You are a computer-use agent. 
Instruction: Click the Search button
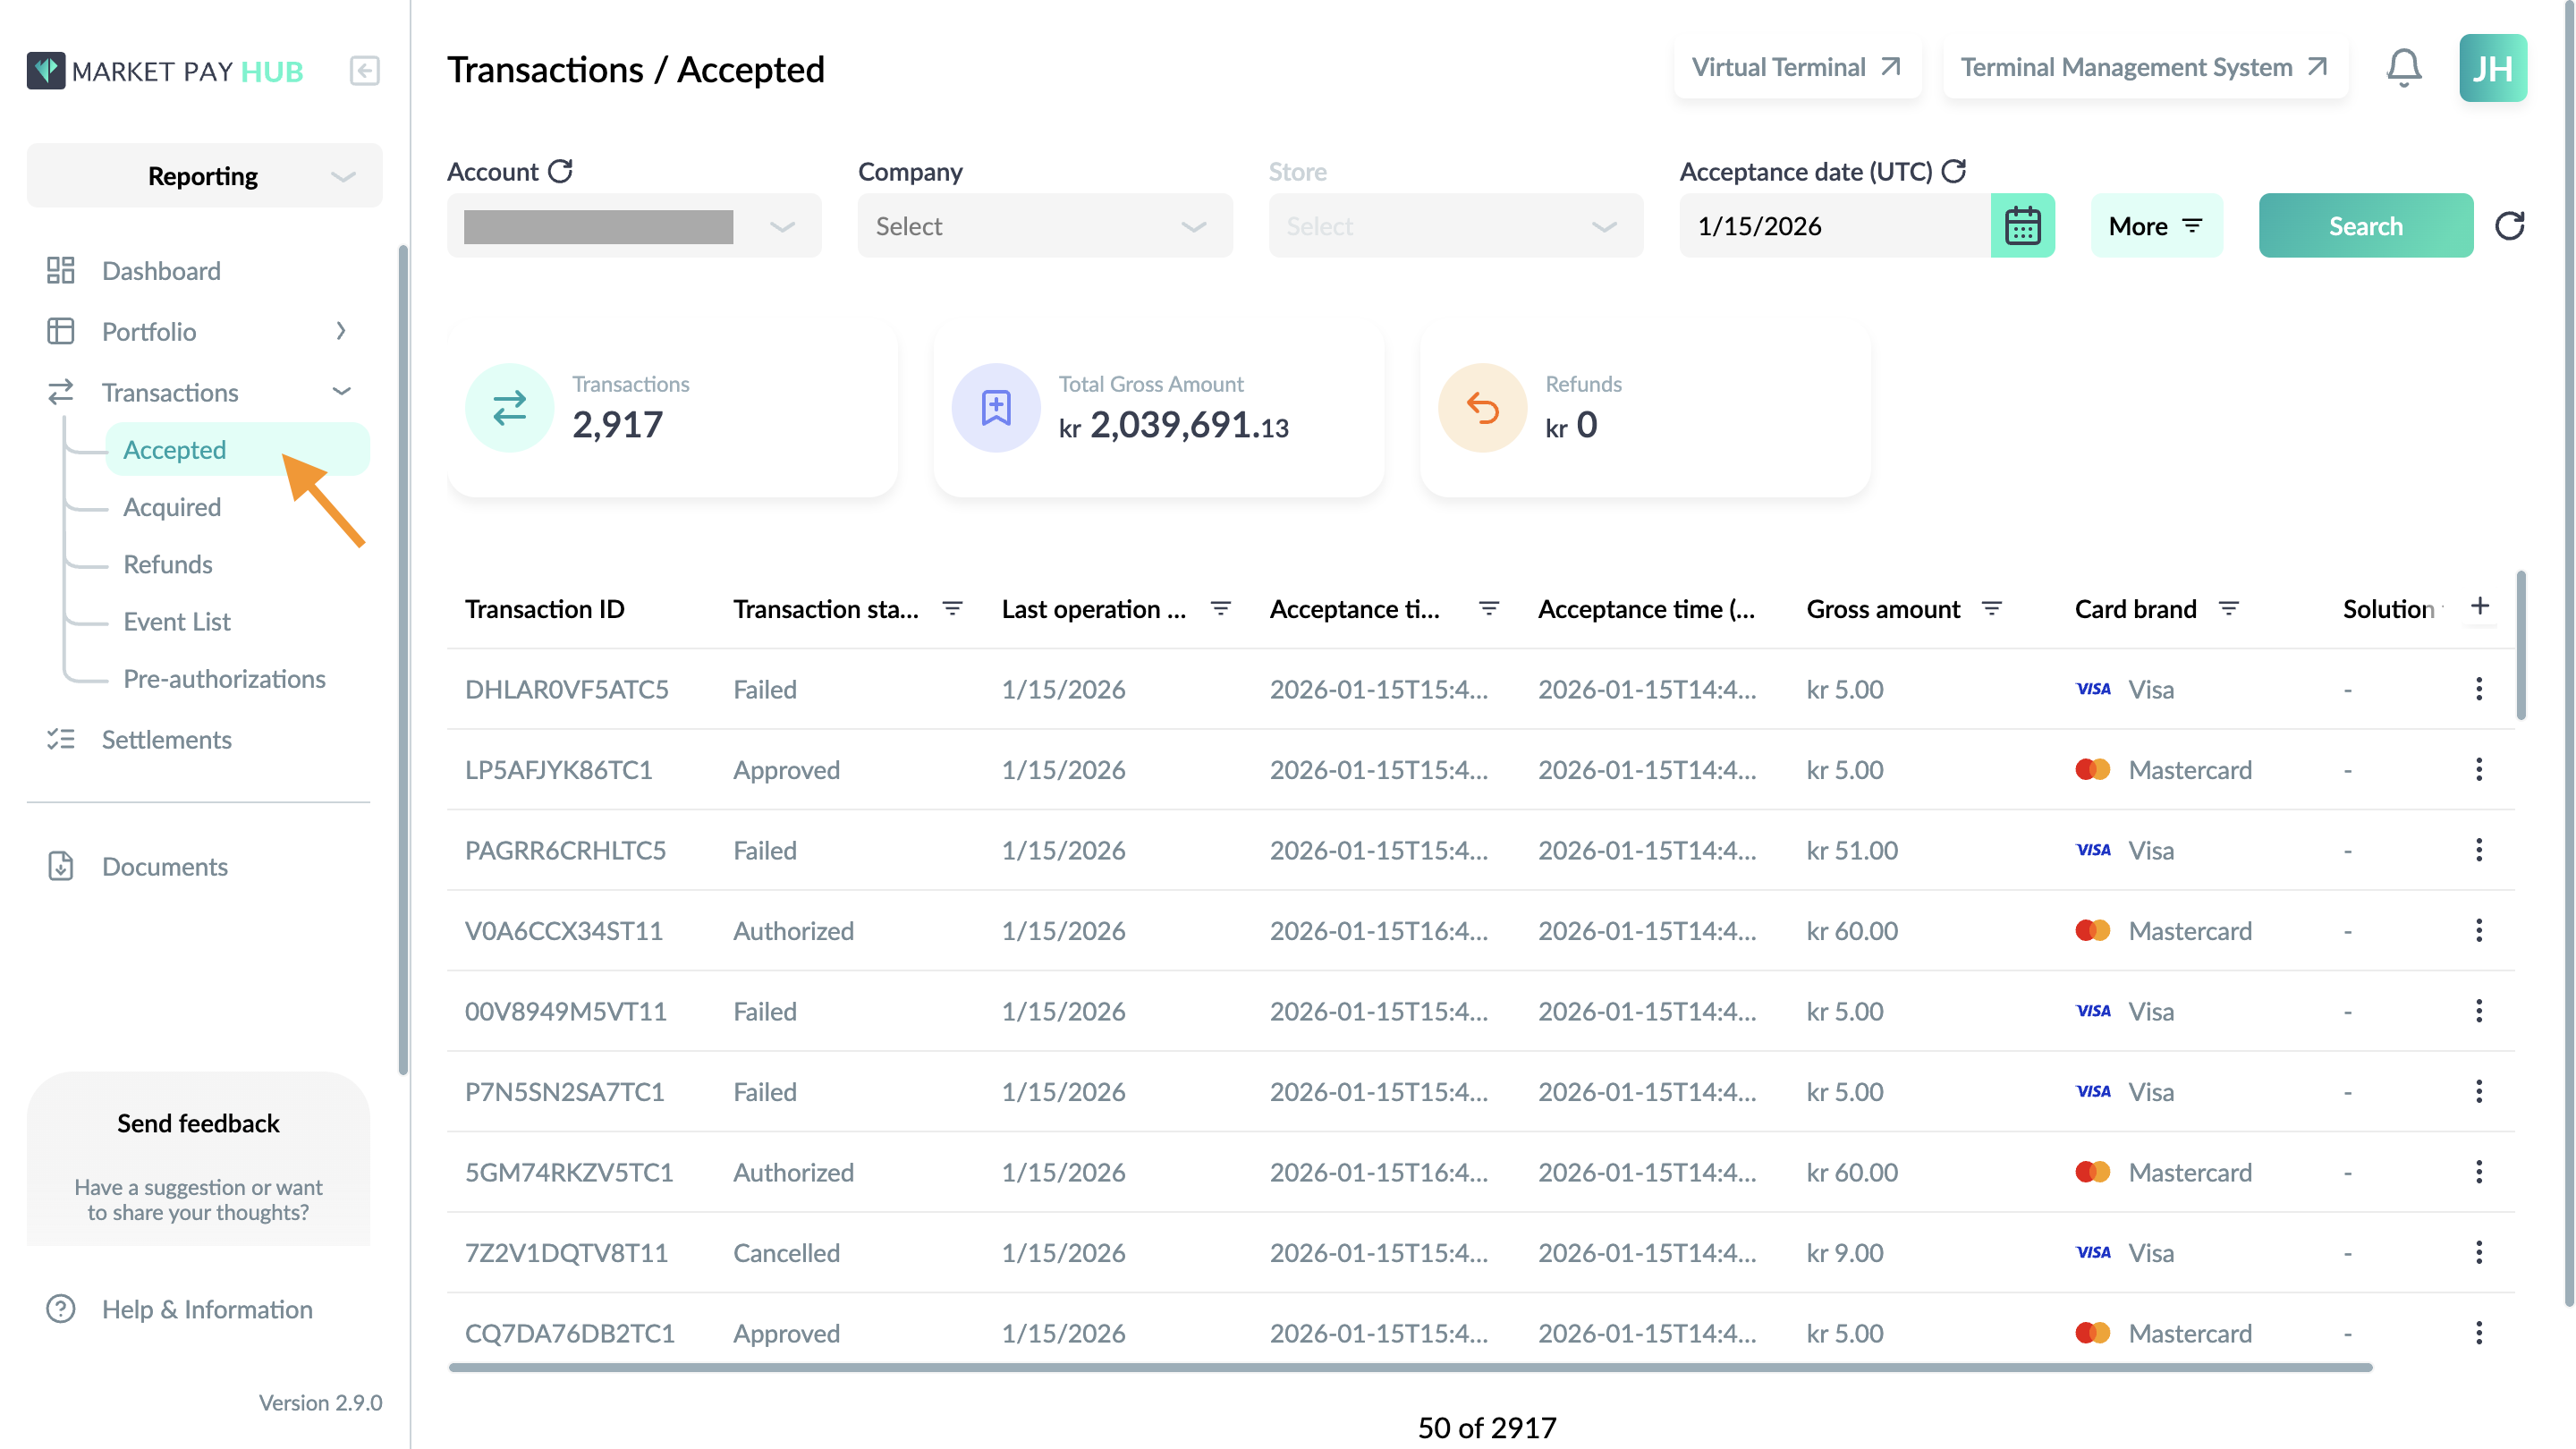click(2365, 226)
